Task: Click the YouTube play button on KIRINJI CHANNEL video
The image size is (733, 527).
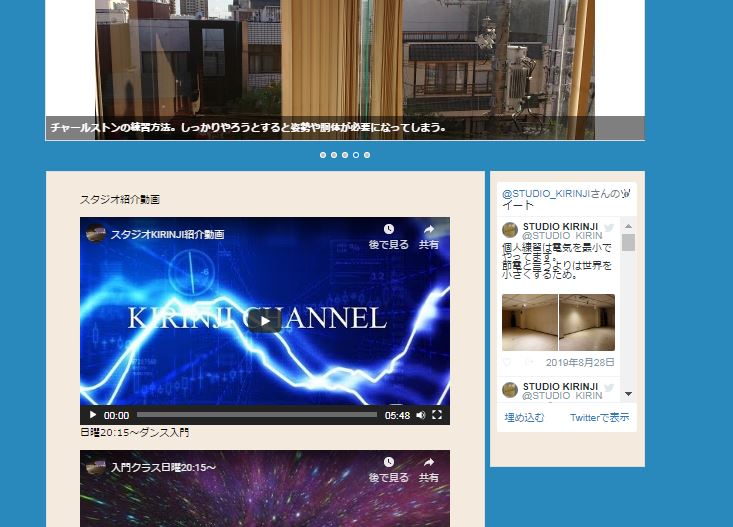Action: [x=264, y=320]
